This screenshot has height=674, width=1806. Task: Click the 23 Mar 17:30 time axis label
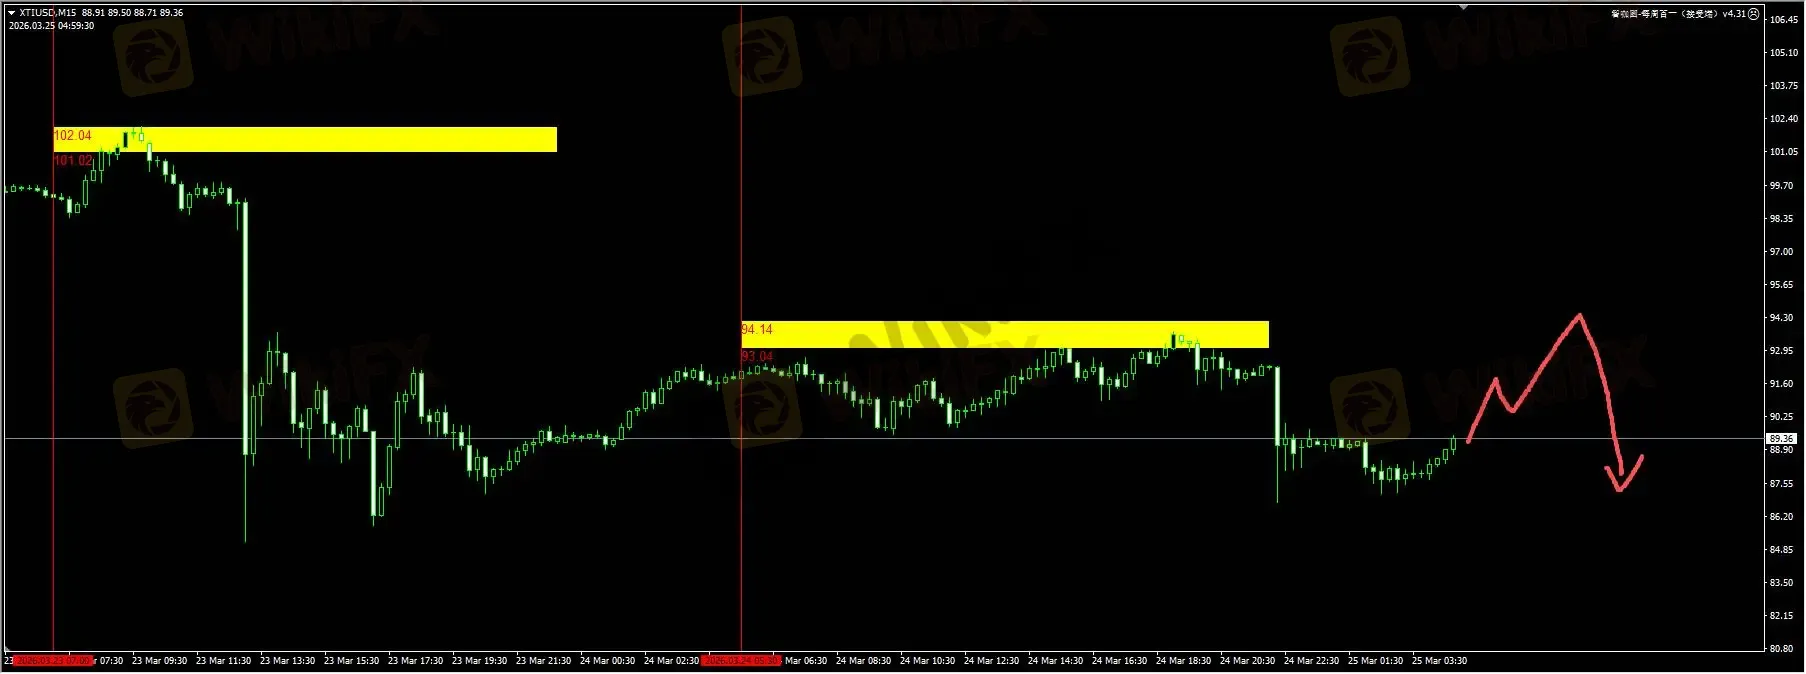click(x=415, y=661)
